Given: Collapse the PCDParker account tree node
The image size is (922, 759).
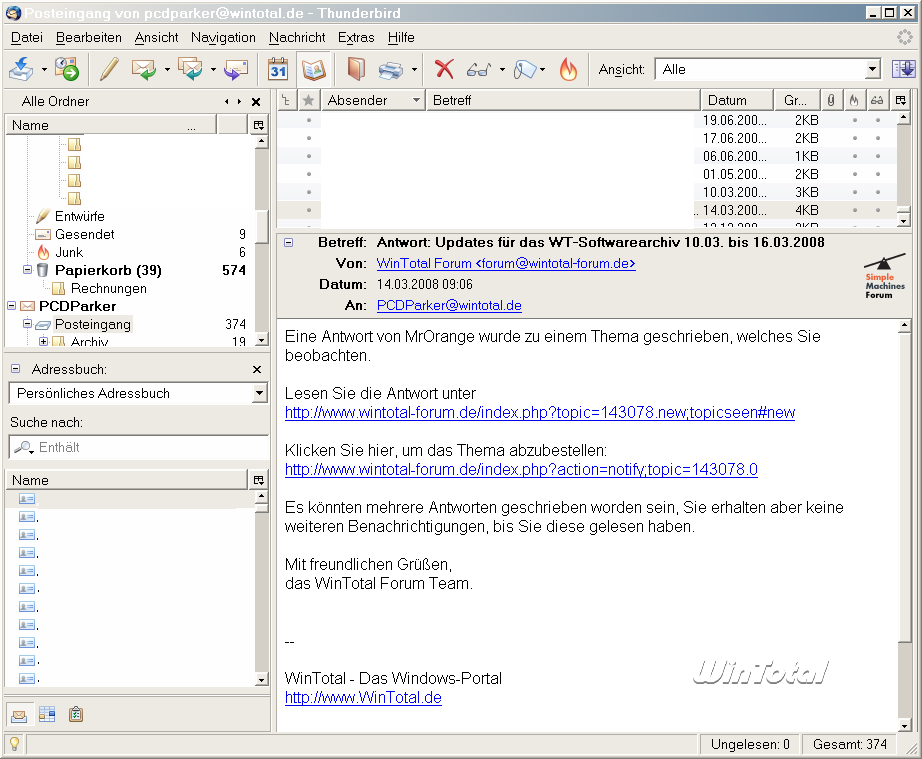Looking at the screenshot, I should point(12,306).
